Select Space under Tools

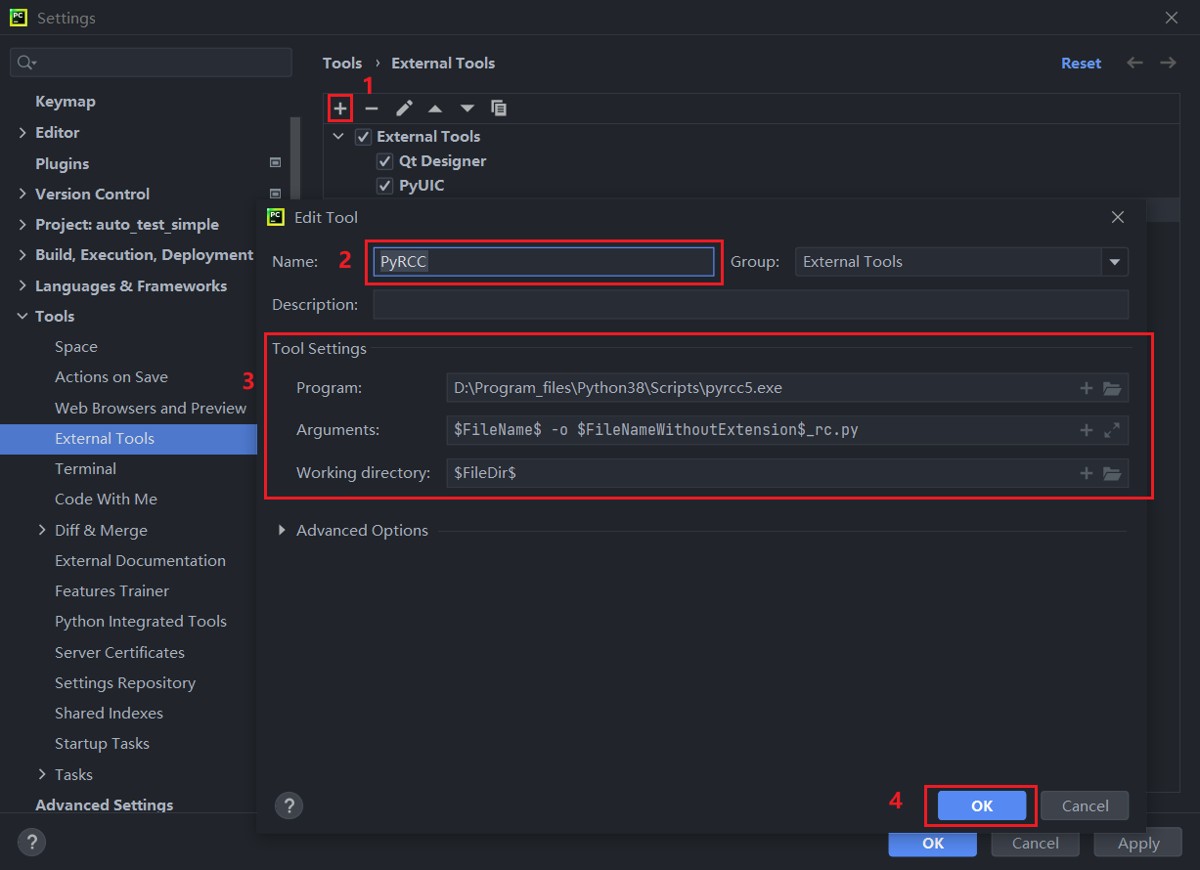pyautogui.click(x=76, y=347)
